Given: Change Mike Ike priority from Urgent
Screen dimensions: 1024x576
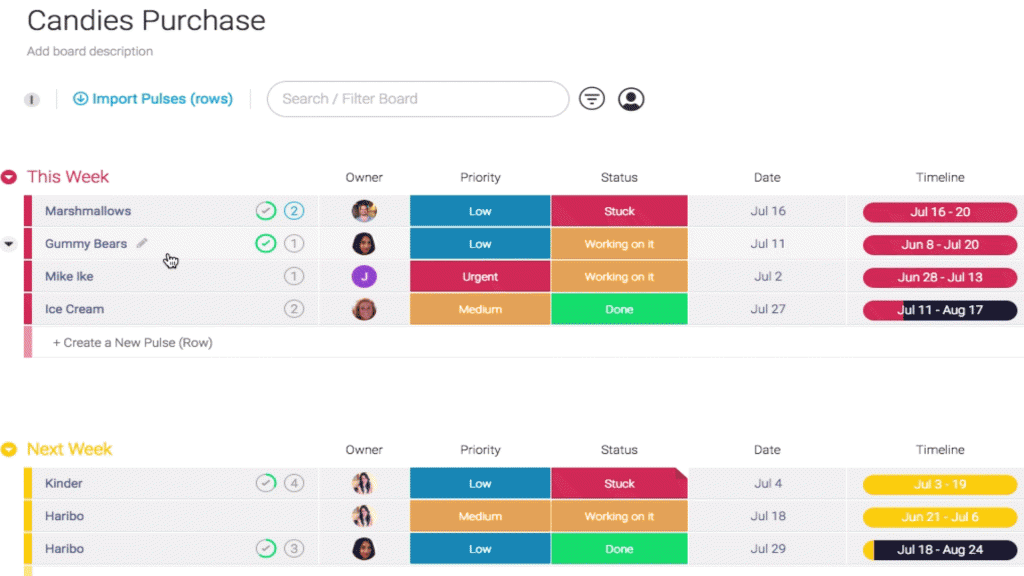Looking at the screenshot, I should (x=480, y=276).
